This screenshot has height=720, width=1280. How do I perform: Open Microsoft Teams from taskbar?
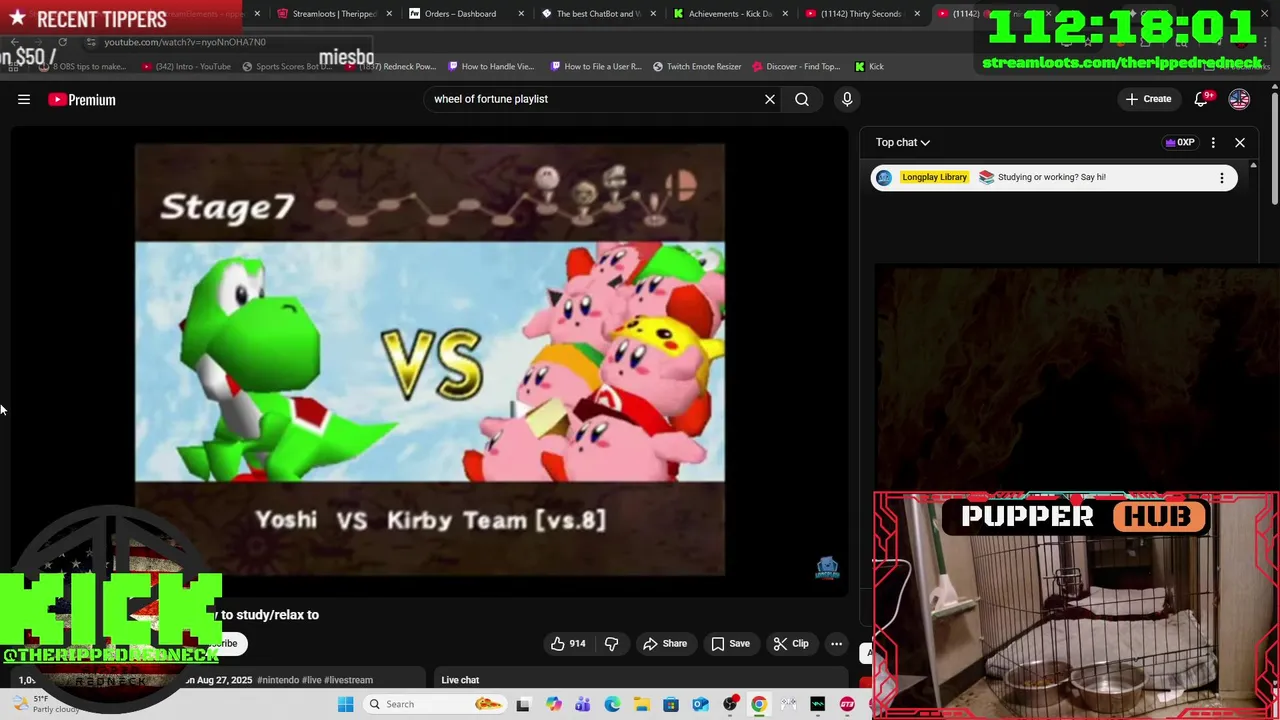[582, 704]
